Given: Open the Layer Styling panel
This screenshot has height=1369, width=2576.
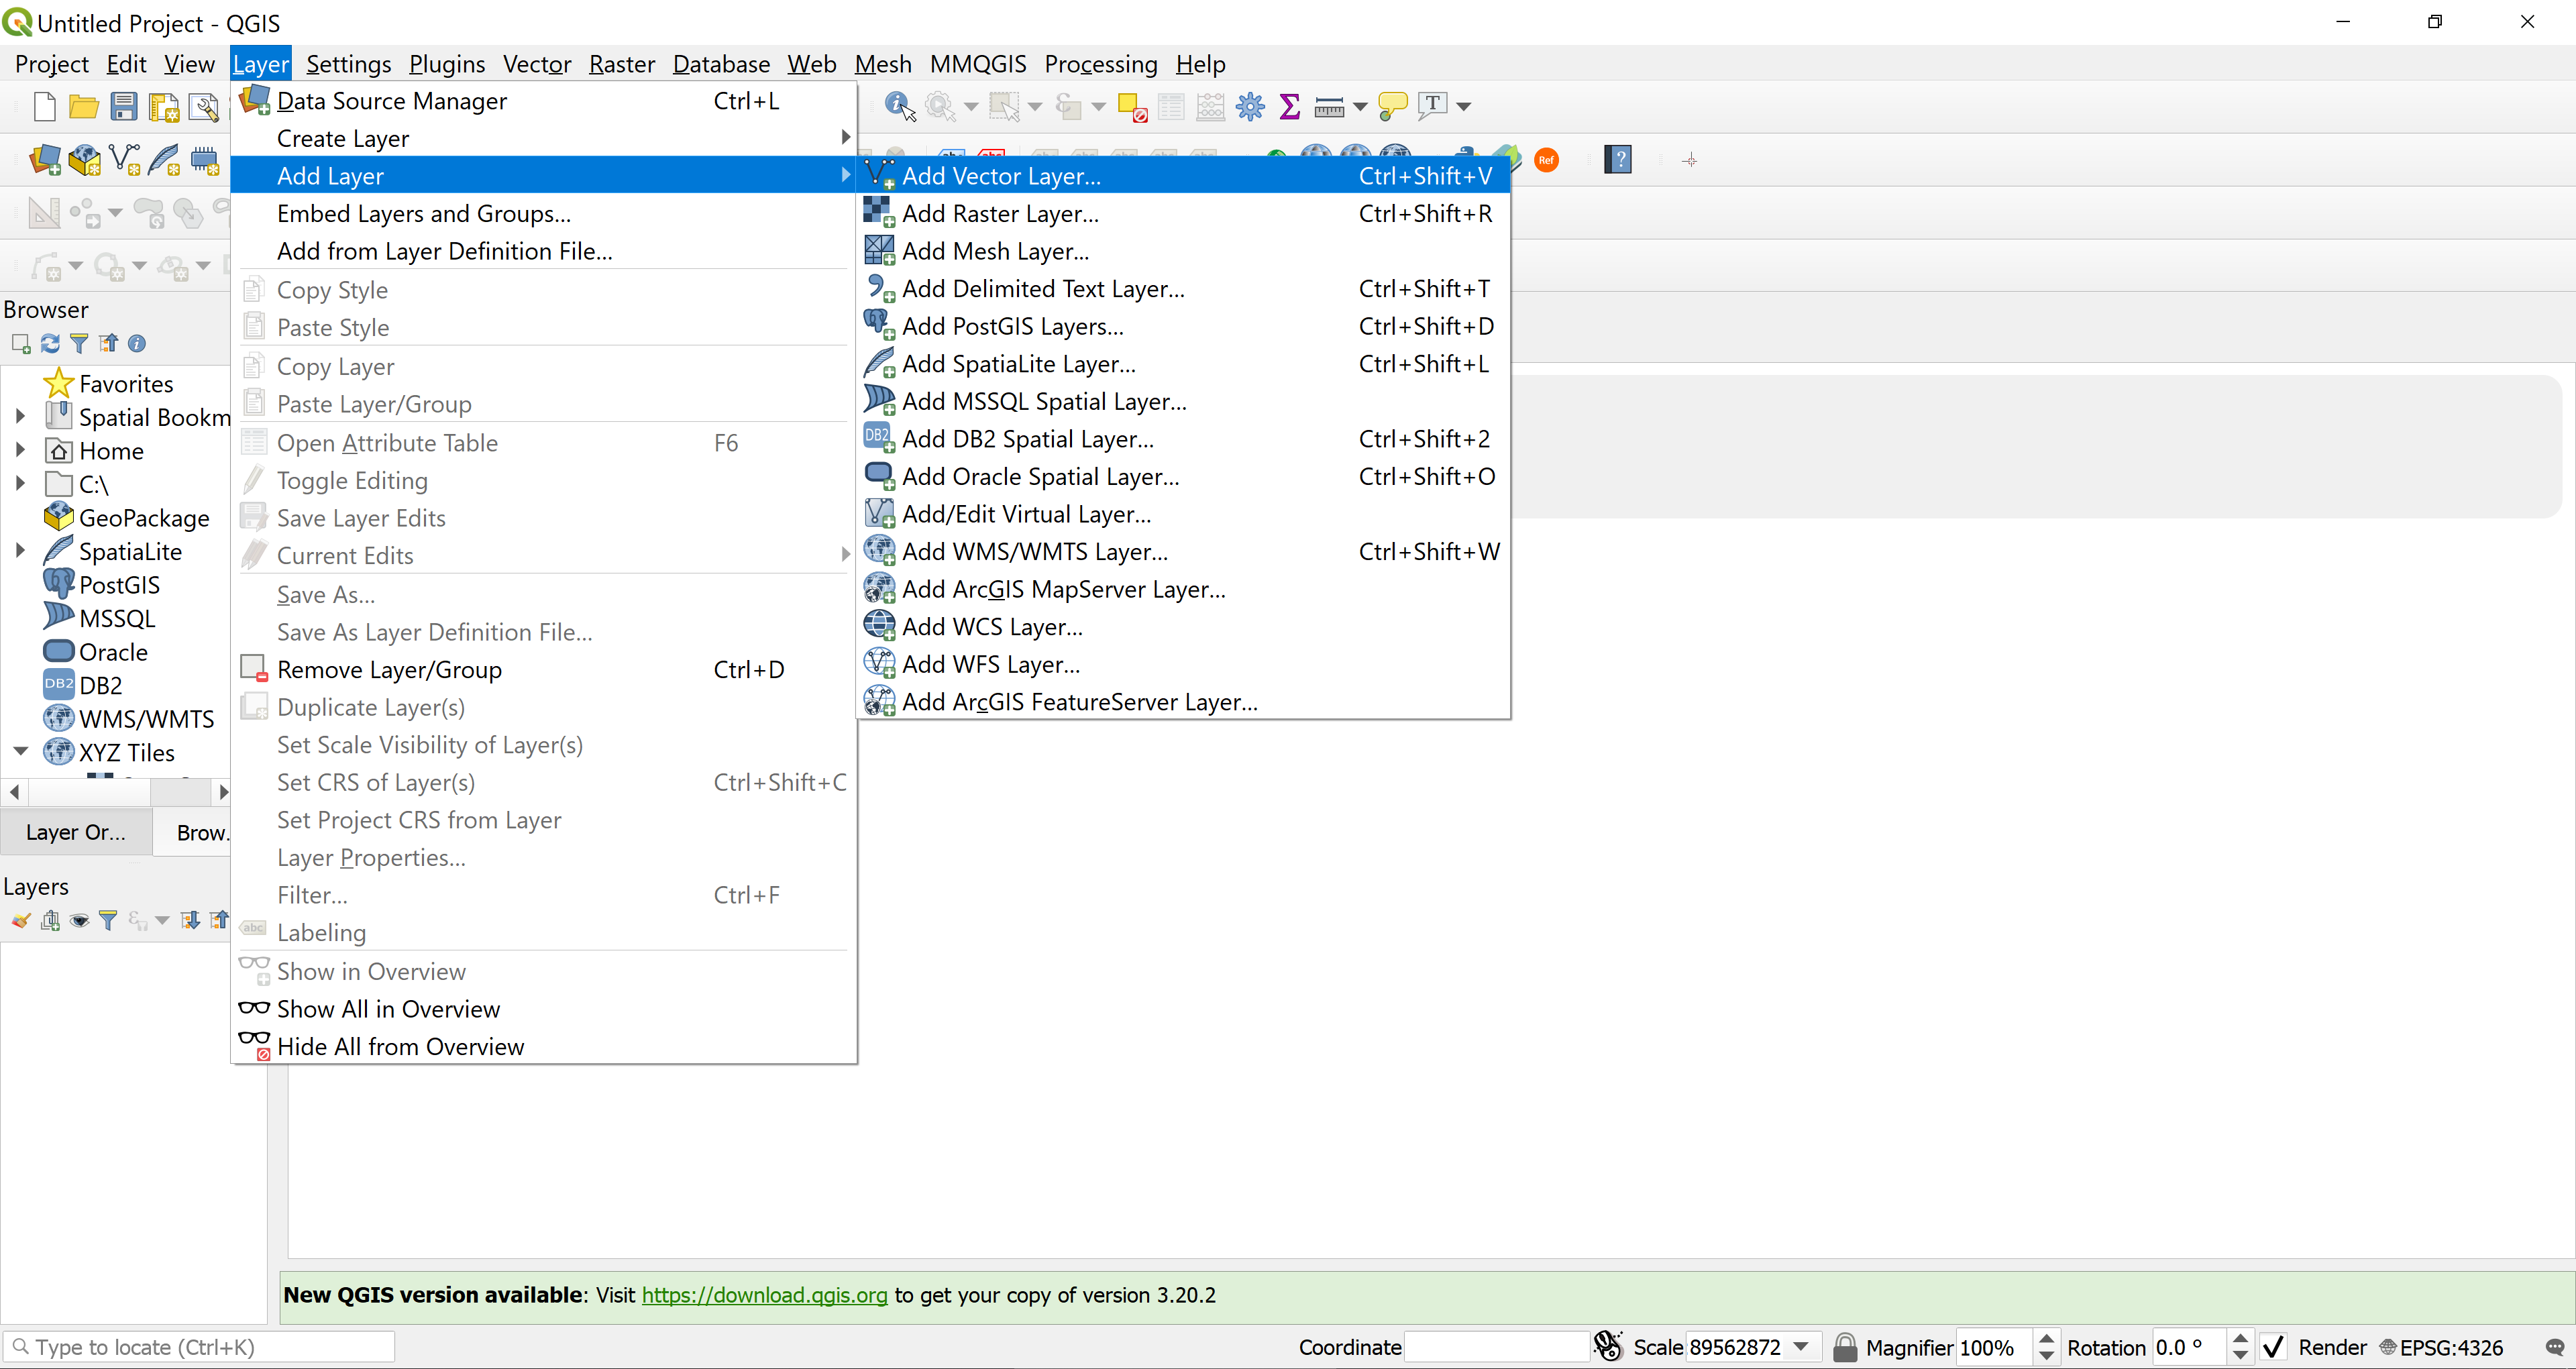Looking at the screenshot, I should [20, 920].
